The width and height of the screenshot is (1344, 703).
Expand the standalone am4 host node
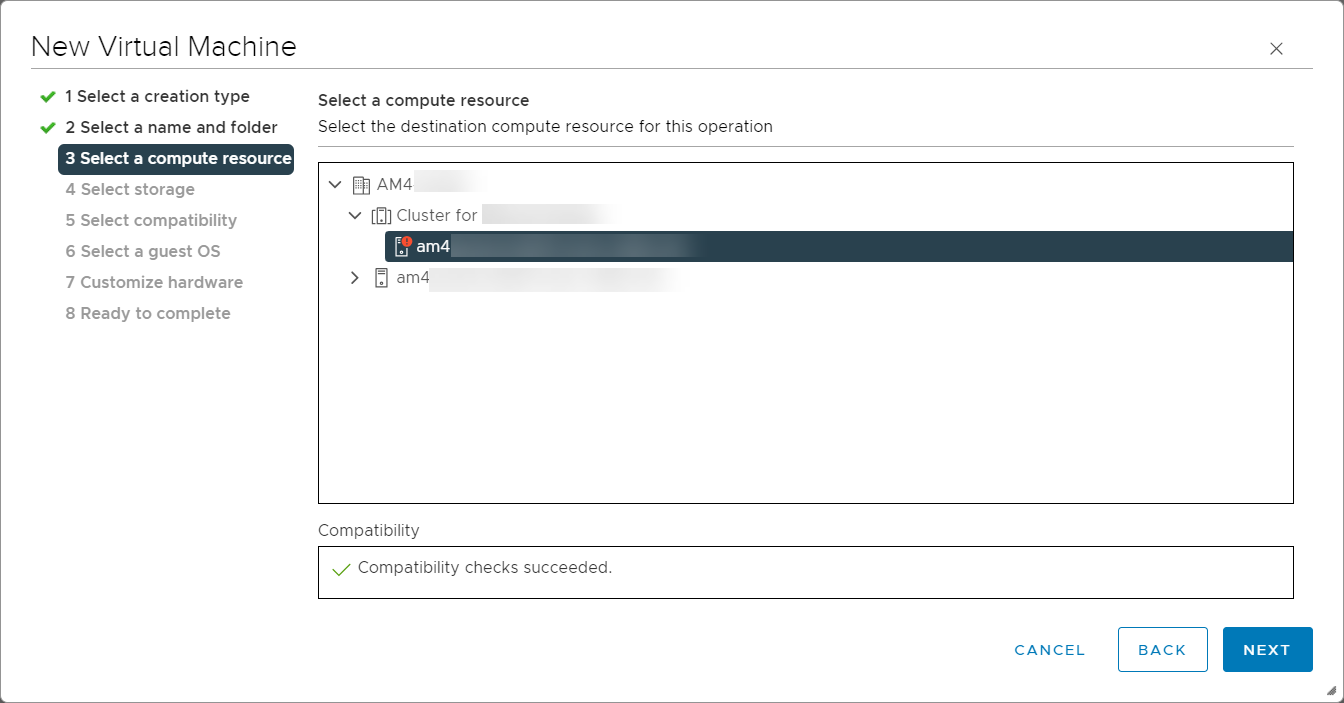pyautogui.click(x=355, y=278)
